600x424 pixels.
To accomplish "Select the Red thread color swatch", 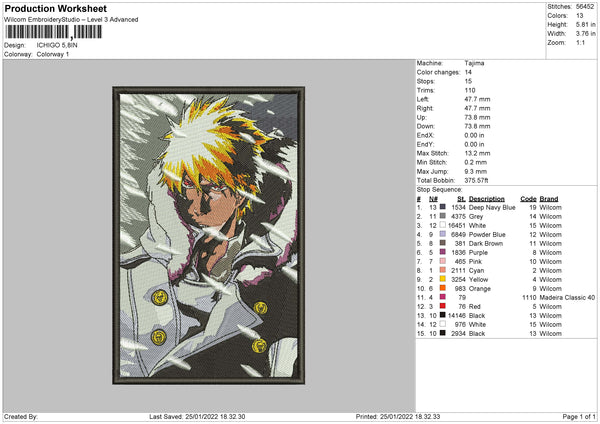I will click(442, 306).
